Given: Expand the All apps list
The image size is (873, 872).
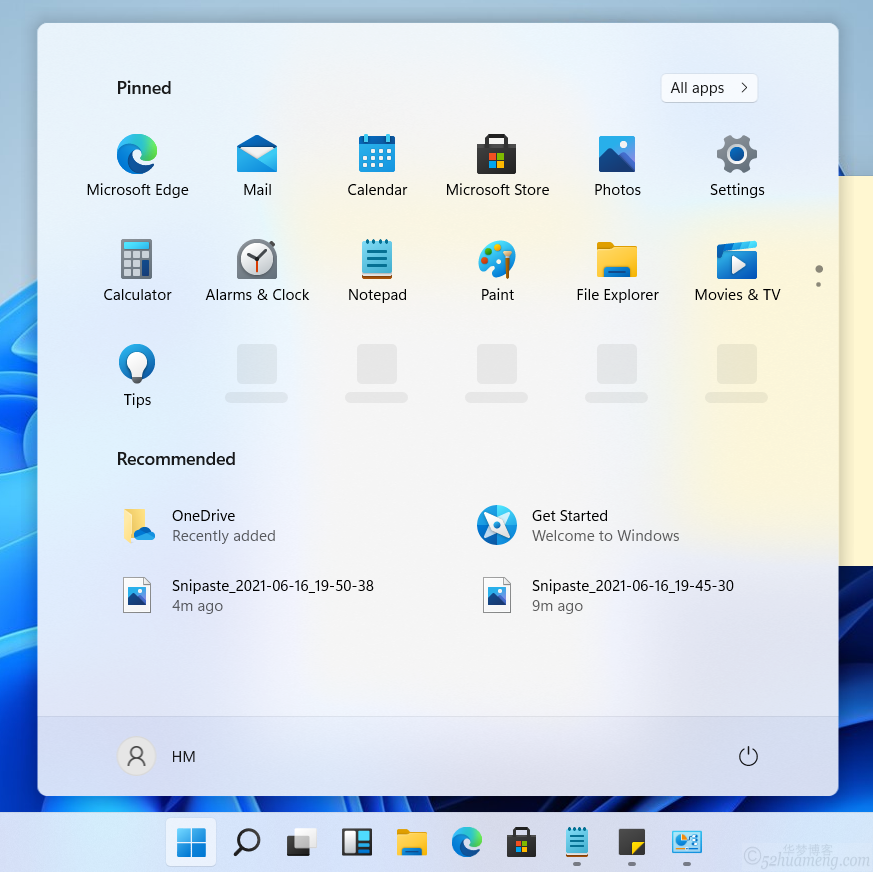Looking at the screenshot, I should point(709,88).
